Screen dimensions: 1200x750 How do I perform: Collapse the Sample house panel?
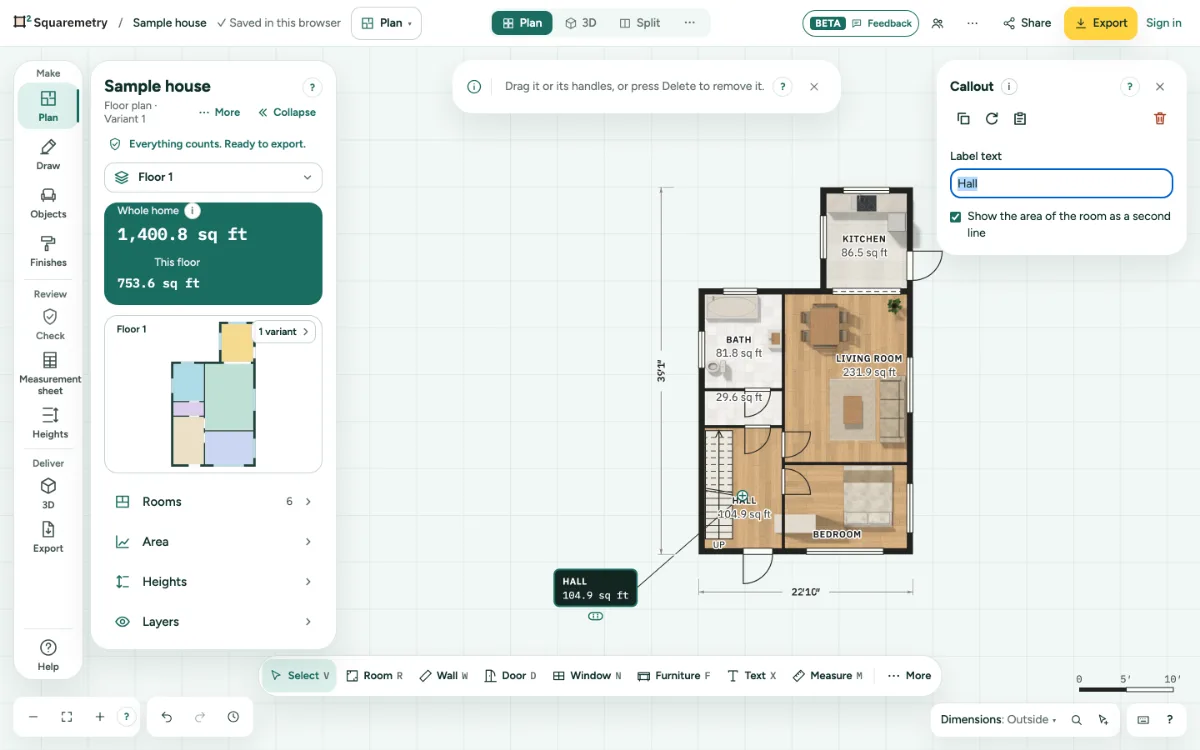click(287, 113)
